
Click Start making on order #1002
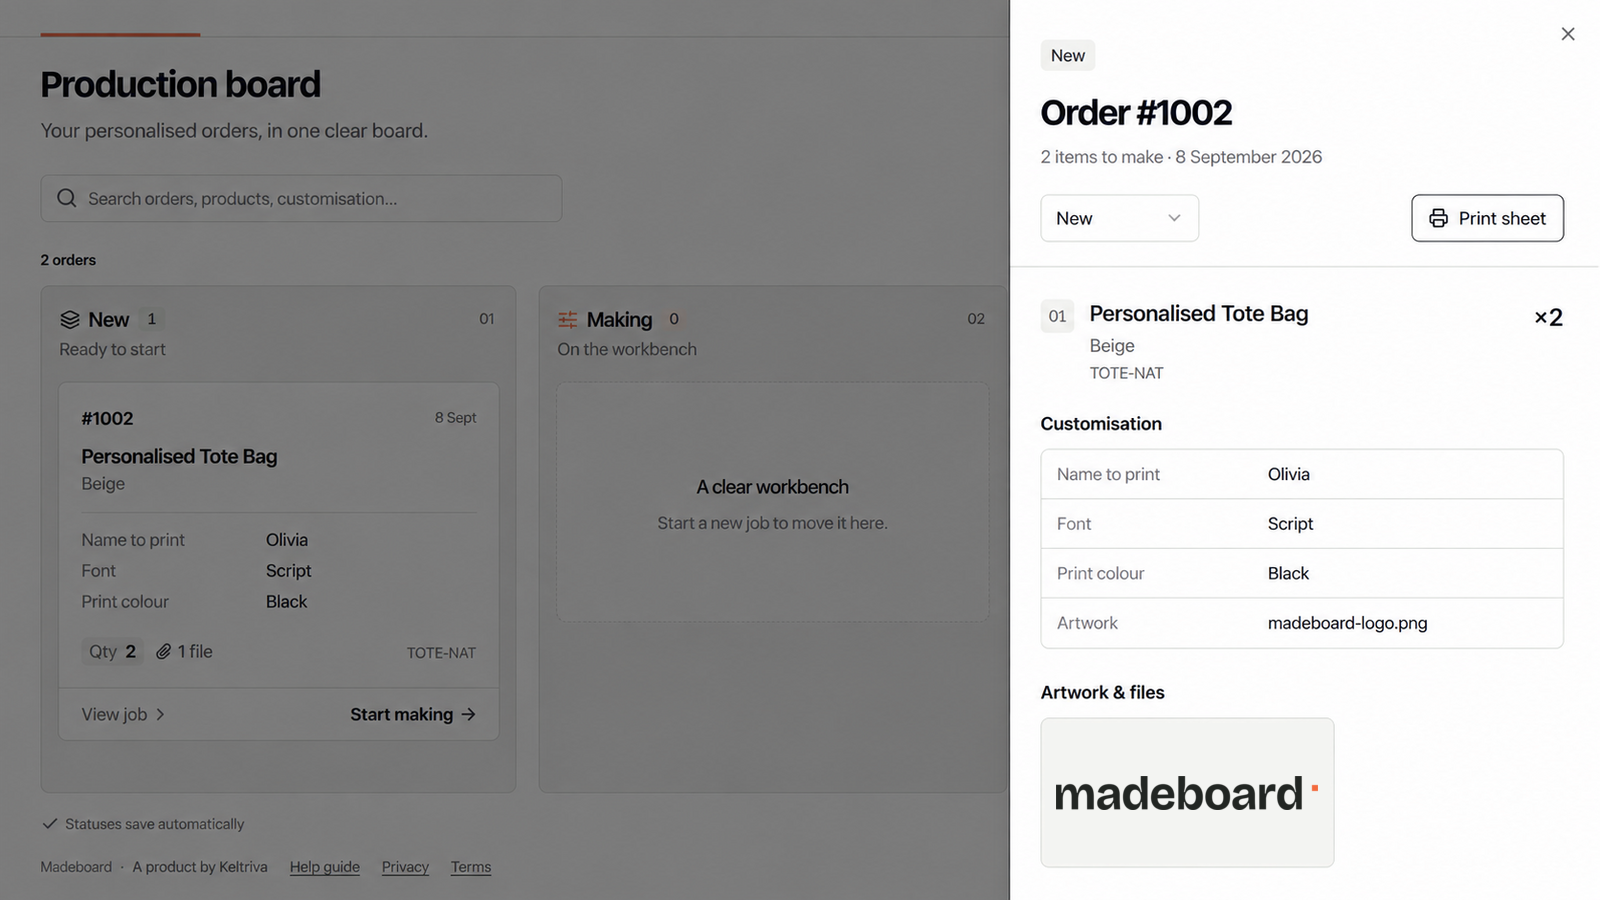coord(412,714)
